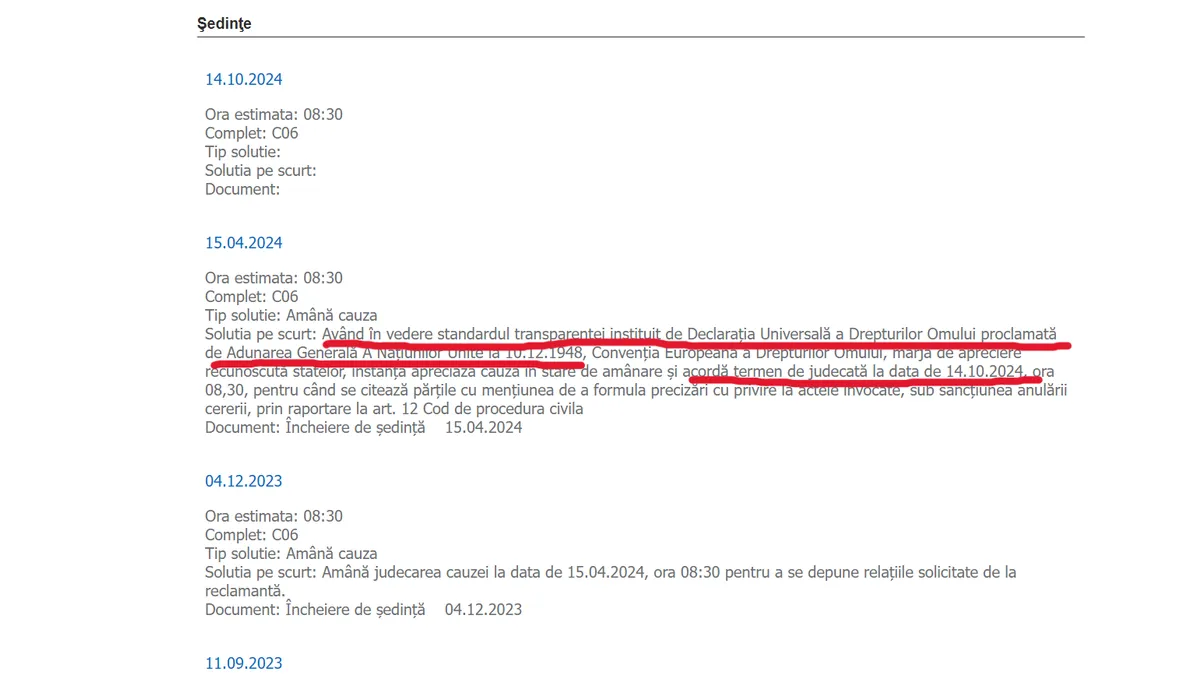1200x675 pixels.
Task: Click Complet: C06 under the 15.04.2024 session
Action: [x=251, y=297]
